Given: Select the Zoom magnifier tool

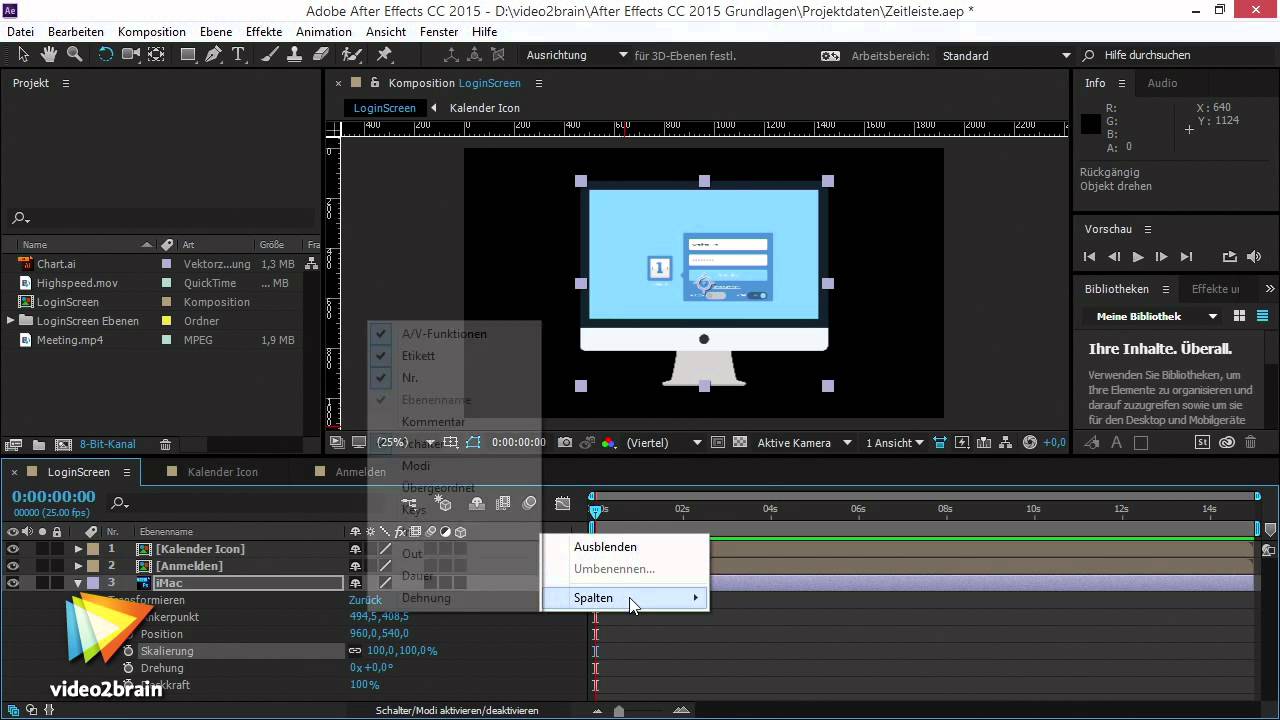Looking at the screenshot, I should (74, 55).
